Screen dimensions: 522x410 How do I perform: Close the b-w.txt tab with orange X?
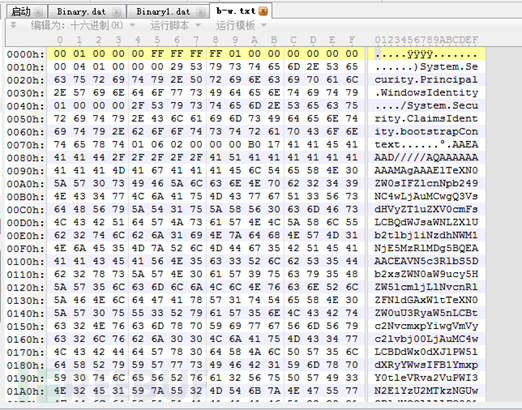263,11
